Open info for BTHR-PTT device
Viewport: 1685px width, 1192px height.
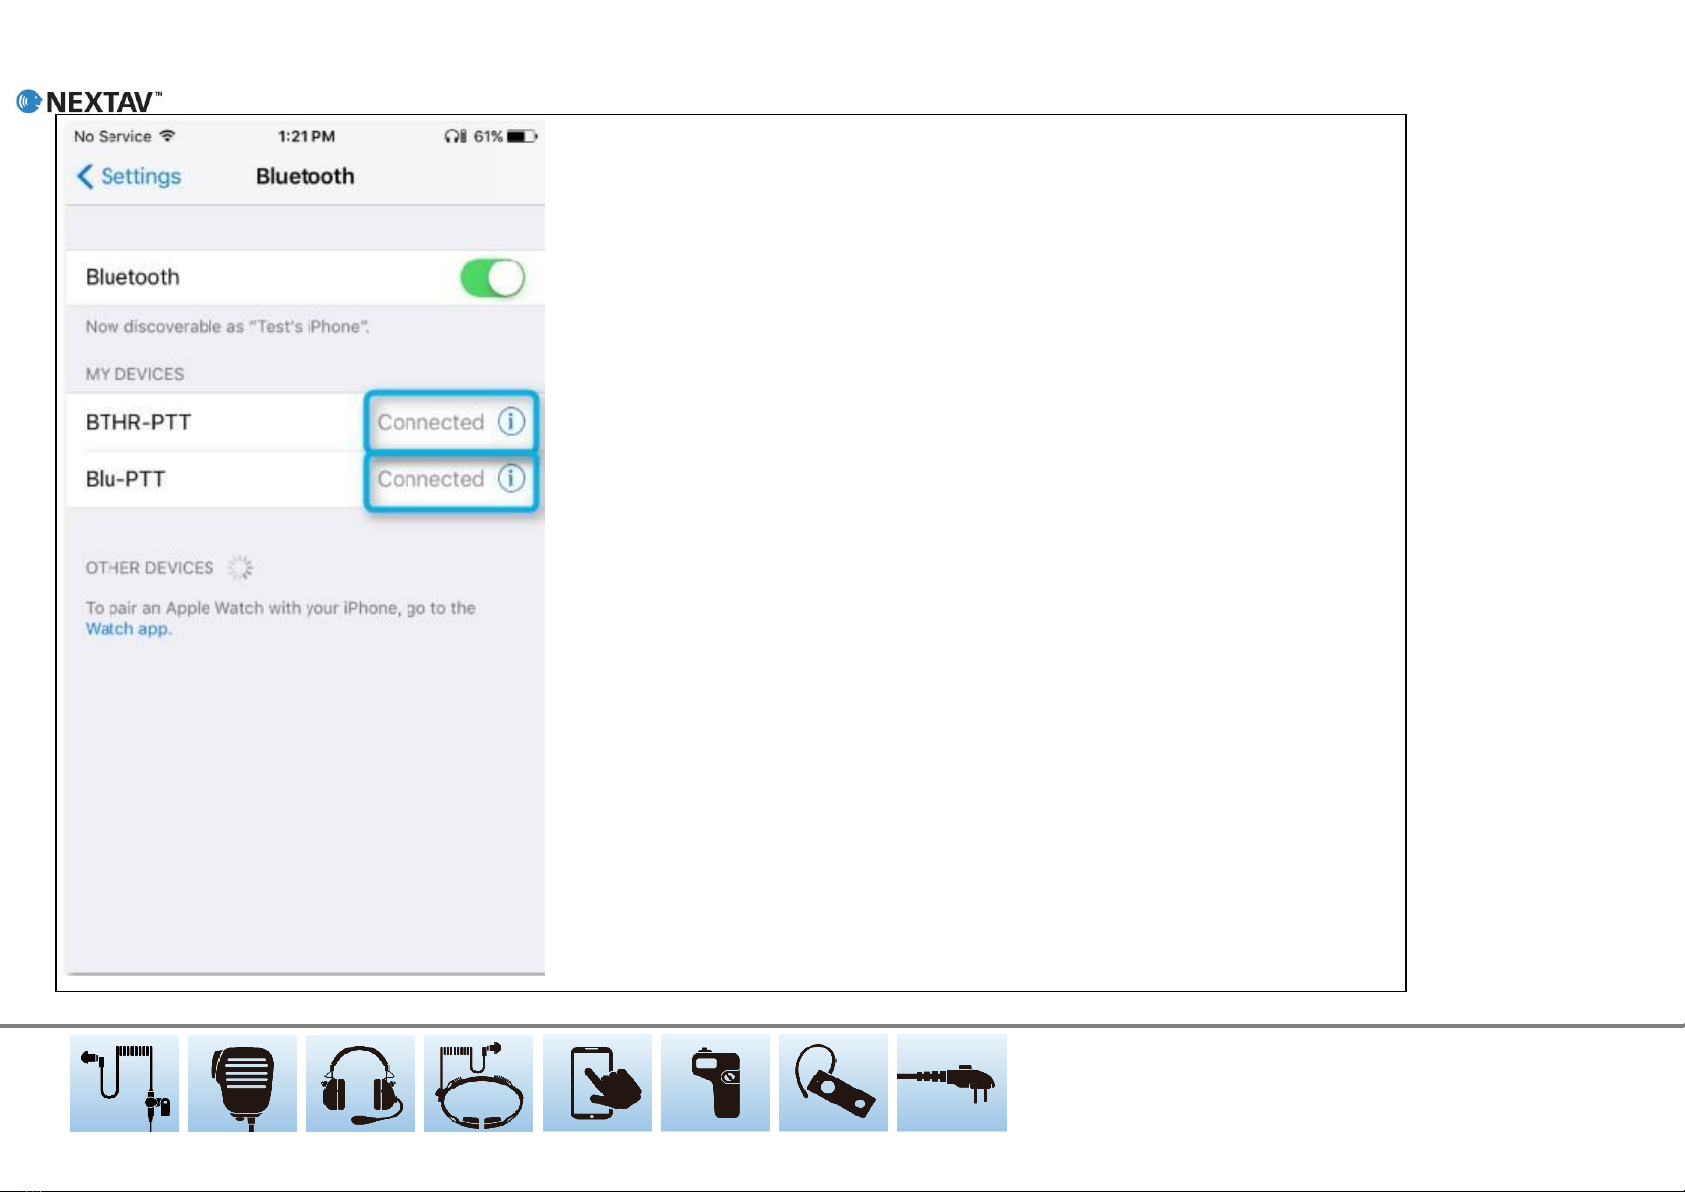[511, 422]
